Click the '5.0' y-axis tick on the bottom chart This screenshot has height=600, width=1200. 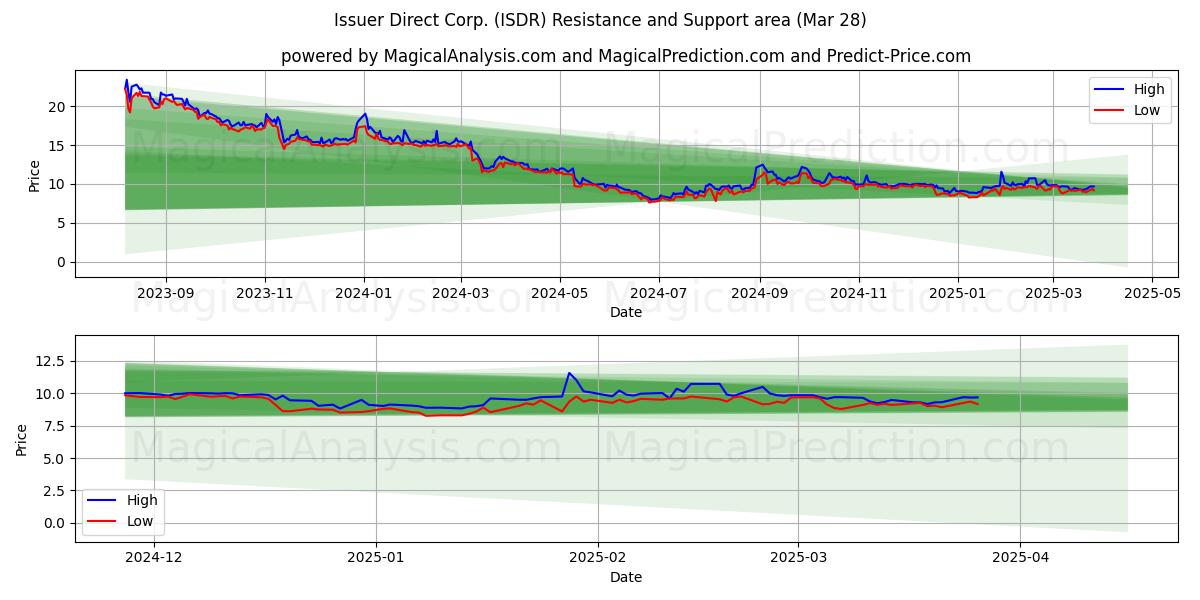click(x=56, y=459)
